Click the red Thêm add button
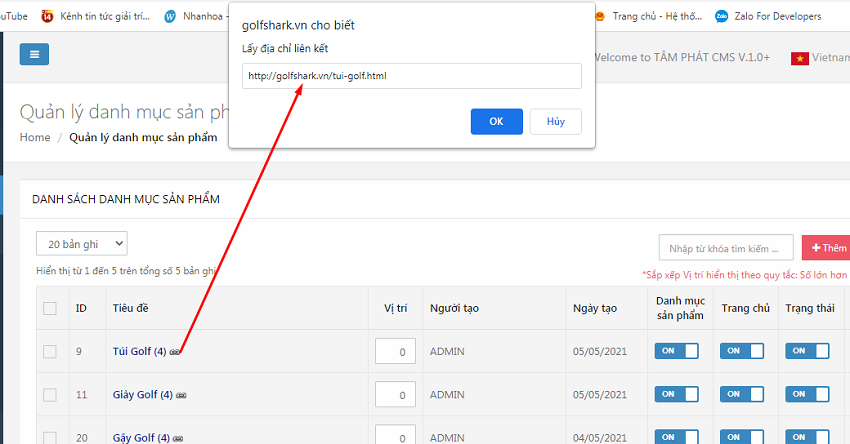850x444 pixels. 828,248
